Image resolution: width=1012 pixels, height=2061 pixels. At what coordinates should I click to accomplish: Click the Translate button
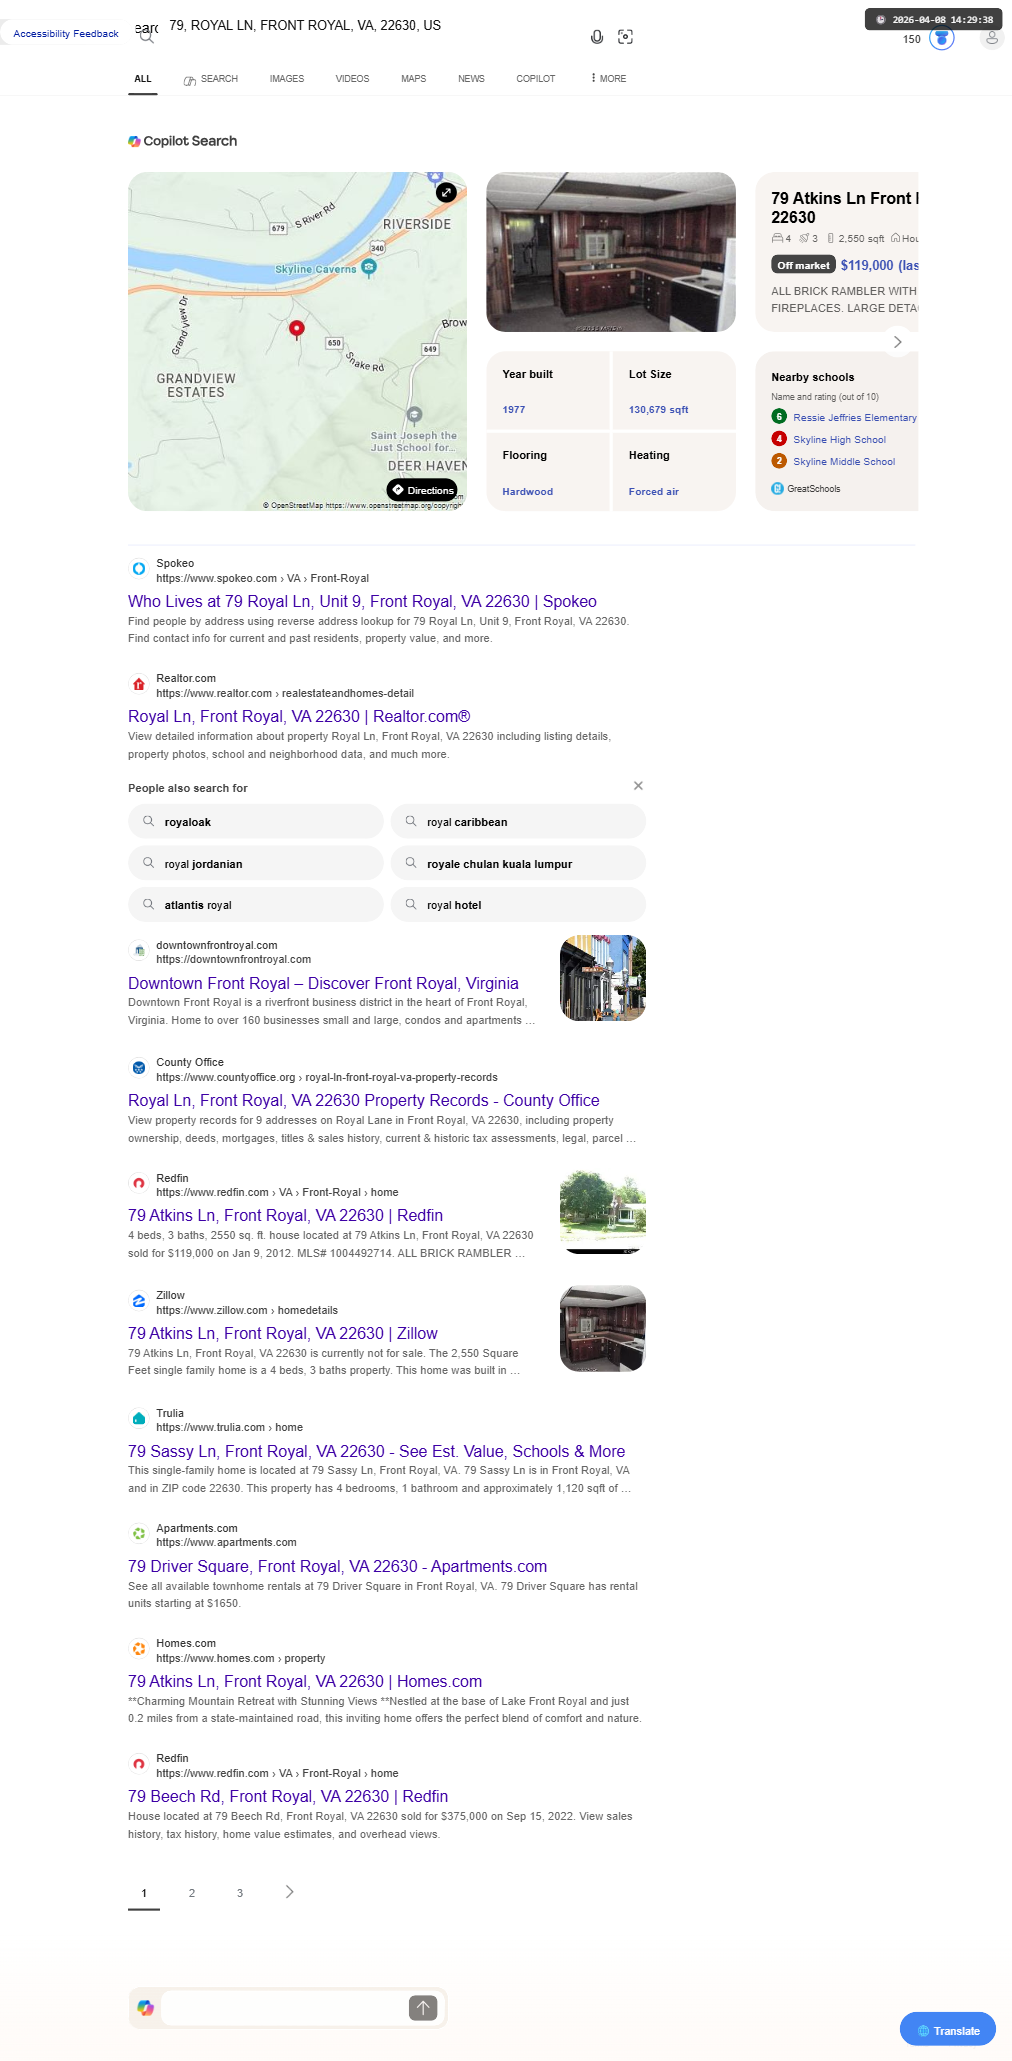[948, 2031]
